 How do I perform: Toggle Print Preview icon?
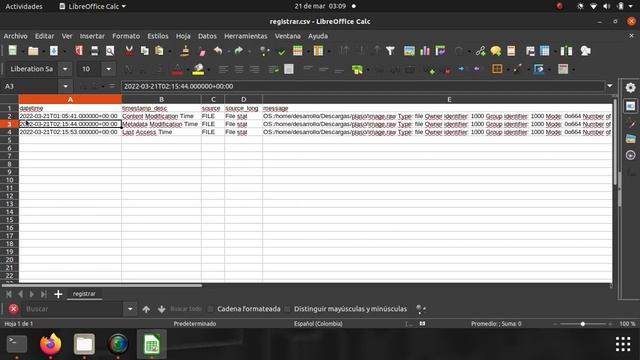point(110,51)
